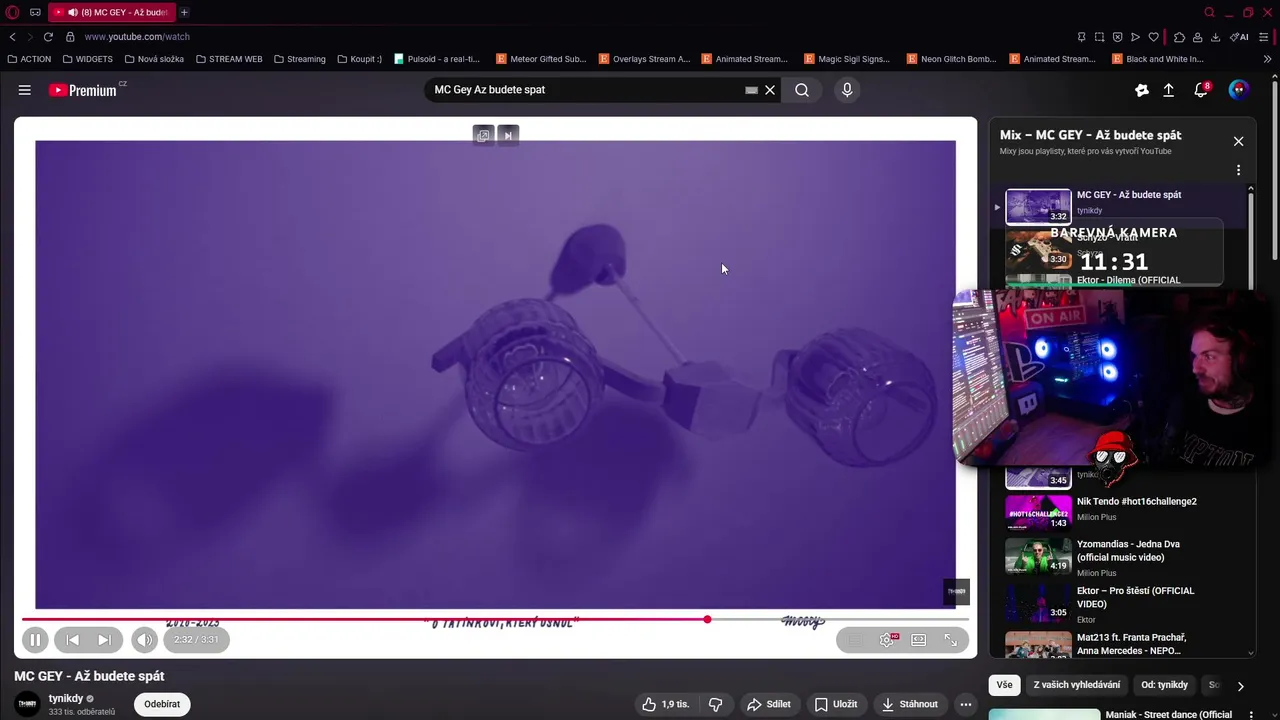This screenshot has width=1280, height=720.
Task: Open Meteor Gifted Sub bookmark
Action: (541, 59)
